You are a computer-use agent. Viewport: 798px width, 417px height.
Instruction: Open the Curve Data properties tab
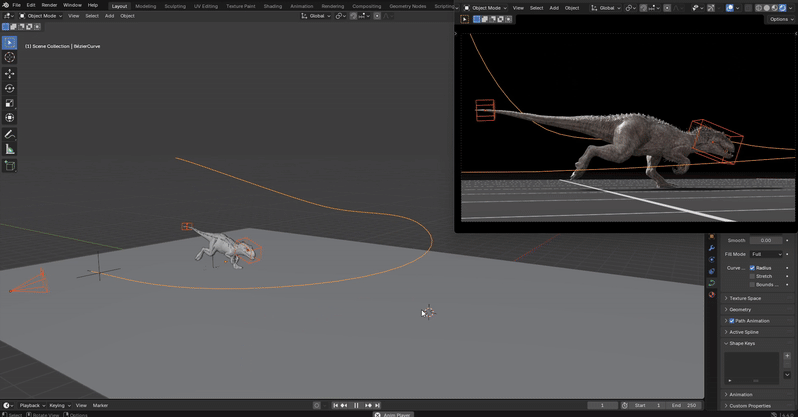[711, 283]
